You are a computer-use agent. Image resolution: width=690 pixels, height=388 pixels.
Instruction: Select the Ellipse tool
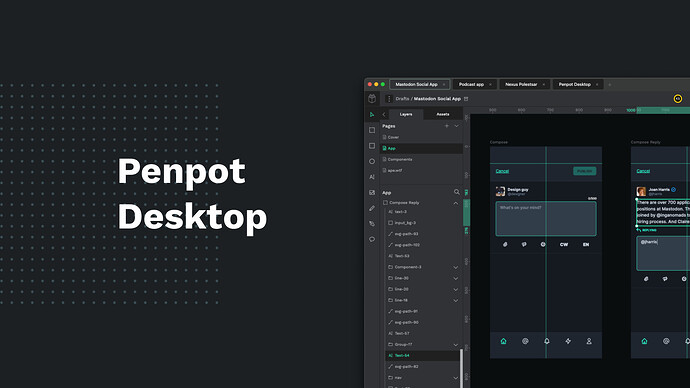(372, 161)
